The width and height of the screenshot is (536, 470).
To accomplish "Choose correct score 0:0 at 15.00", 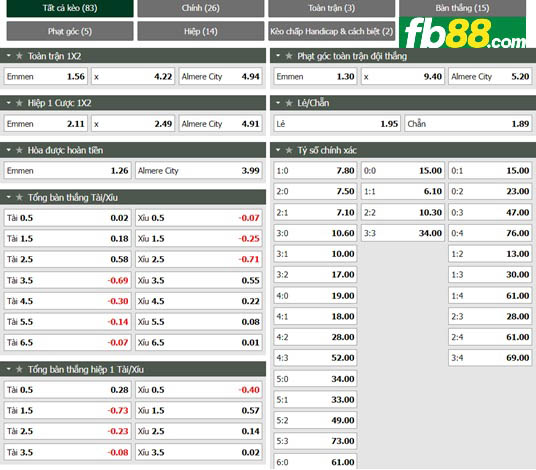I will tap(403, 170).
